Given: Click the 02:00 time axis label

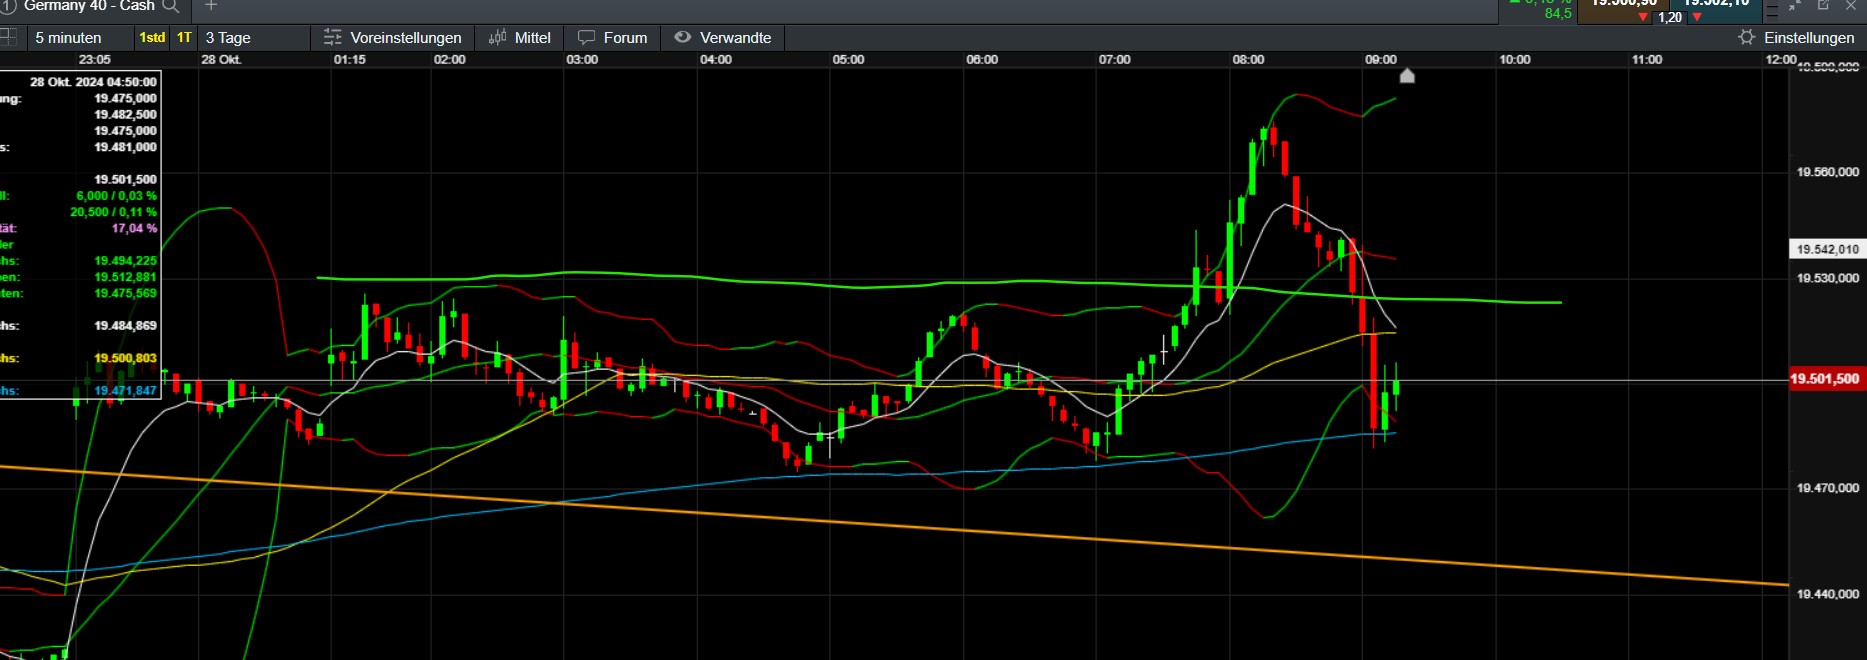Looking at the screenshot, I should click(x=450, y=60).
